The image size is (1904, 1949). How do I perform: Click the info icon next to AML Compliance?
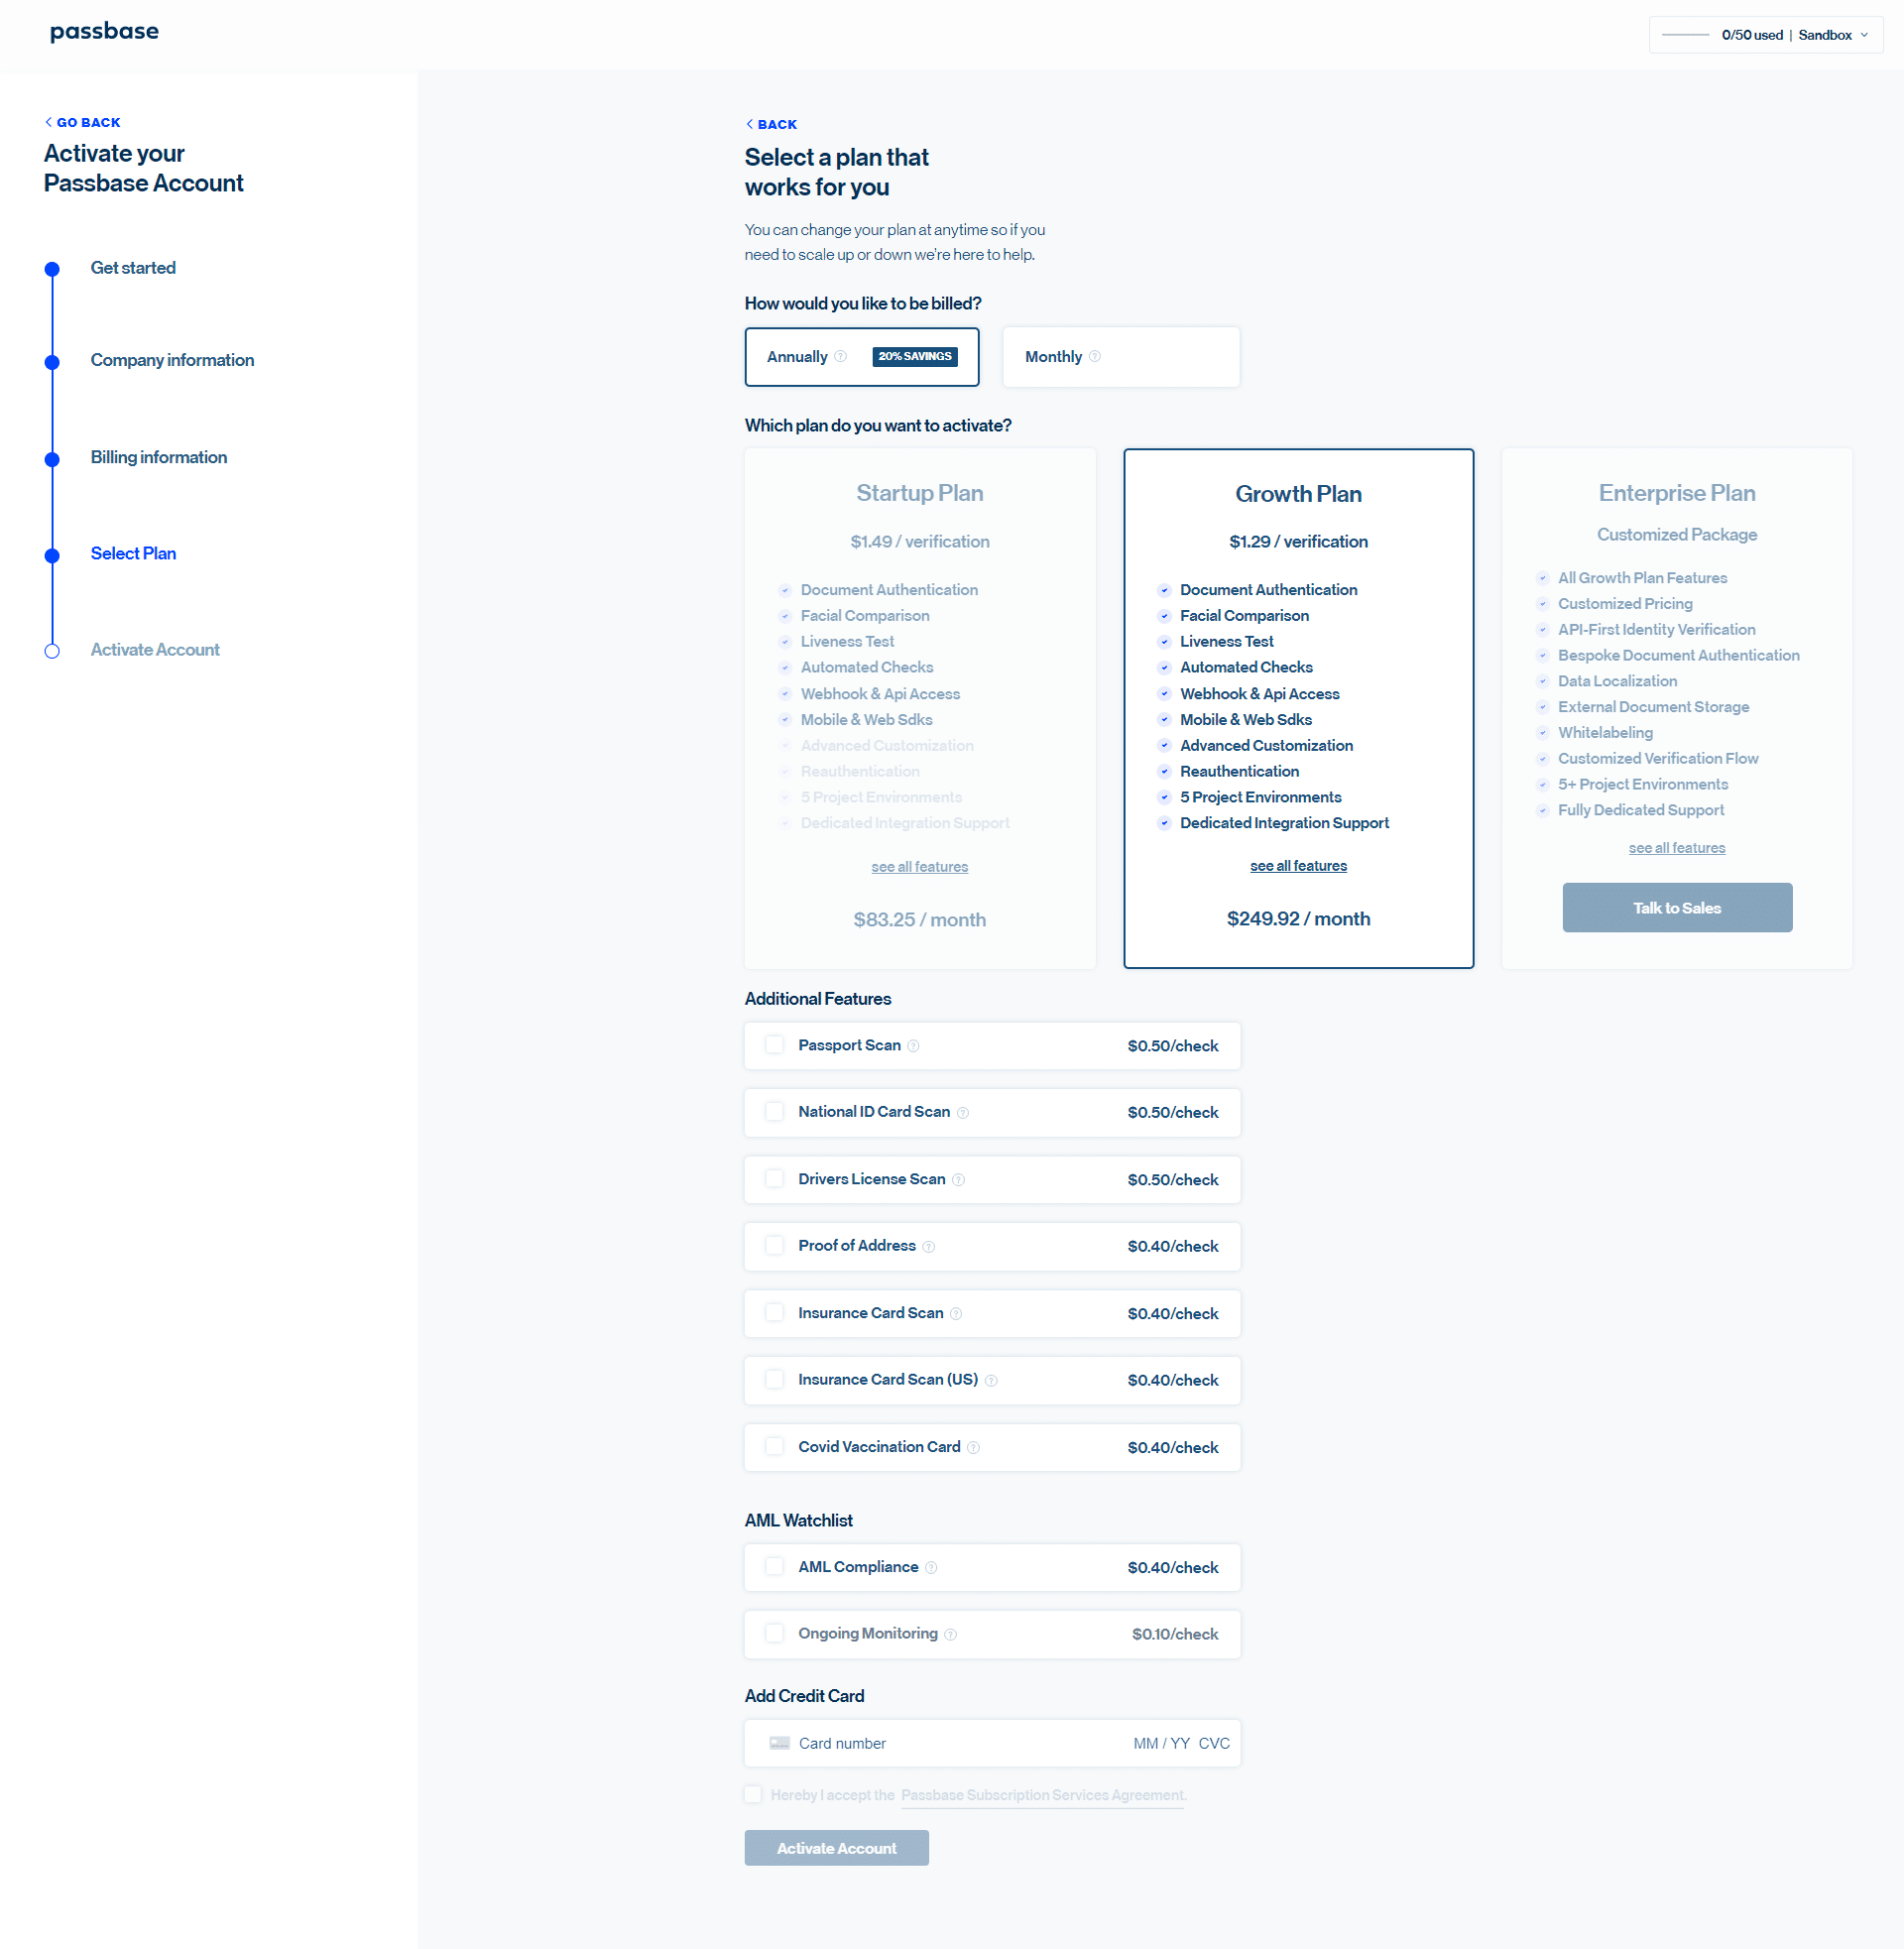(933, 1567)
